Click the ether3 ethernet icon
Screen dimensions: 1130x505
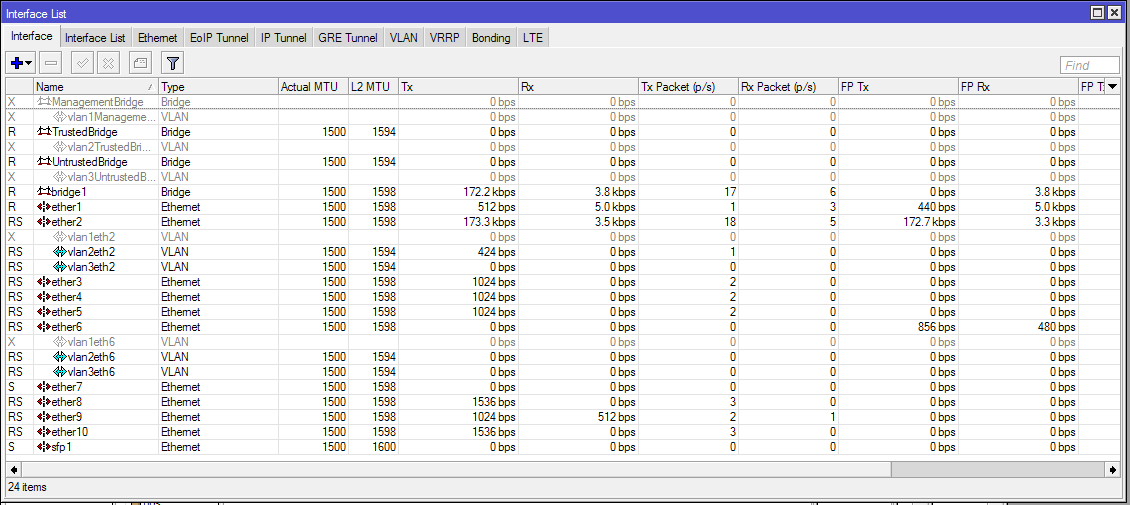pyautogui.click(x=42, y=282)
